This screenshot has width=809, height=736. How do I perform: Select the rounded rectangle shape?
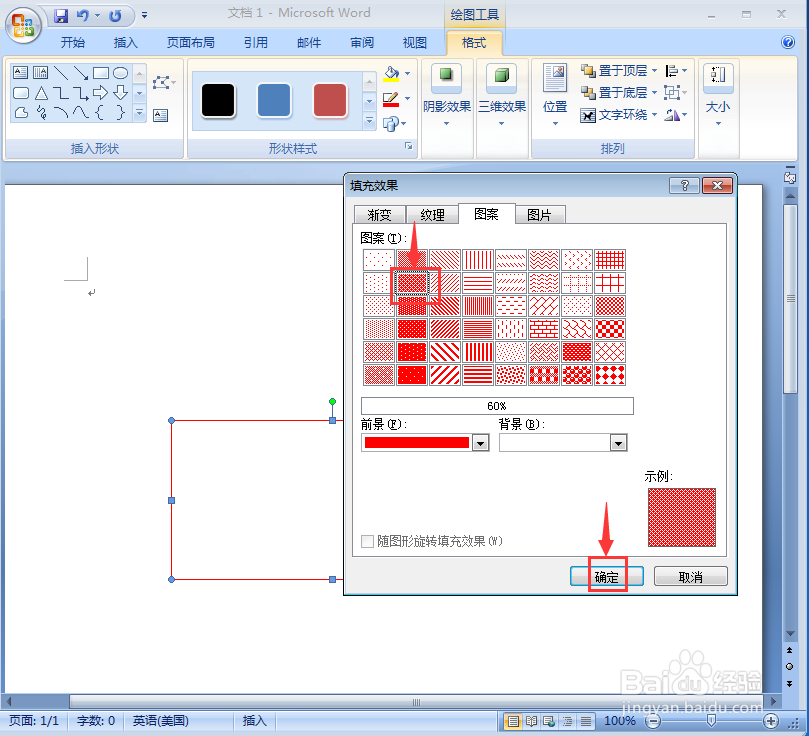click(20, 93)
